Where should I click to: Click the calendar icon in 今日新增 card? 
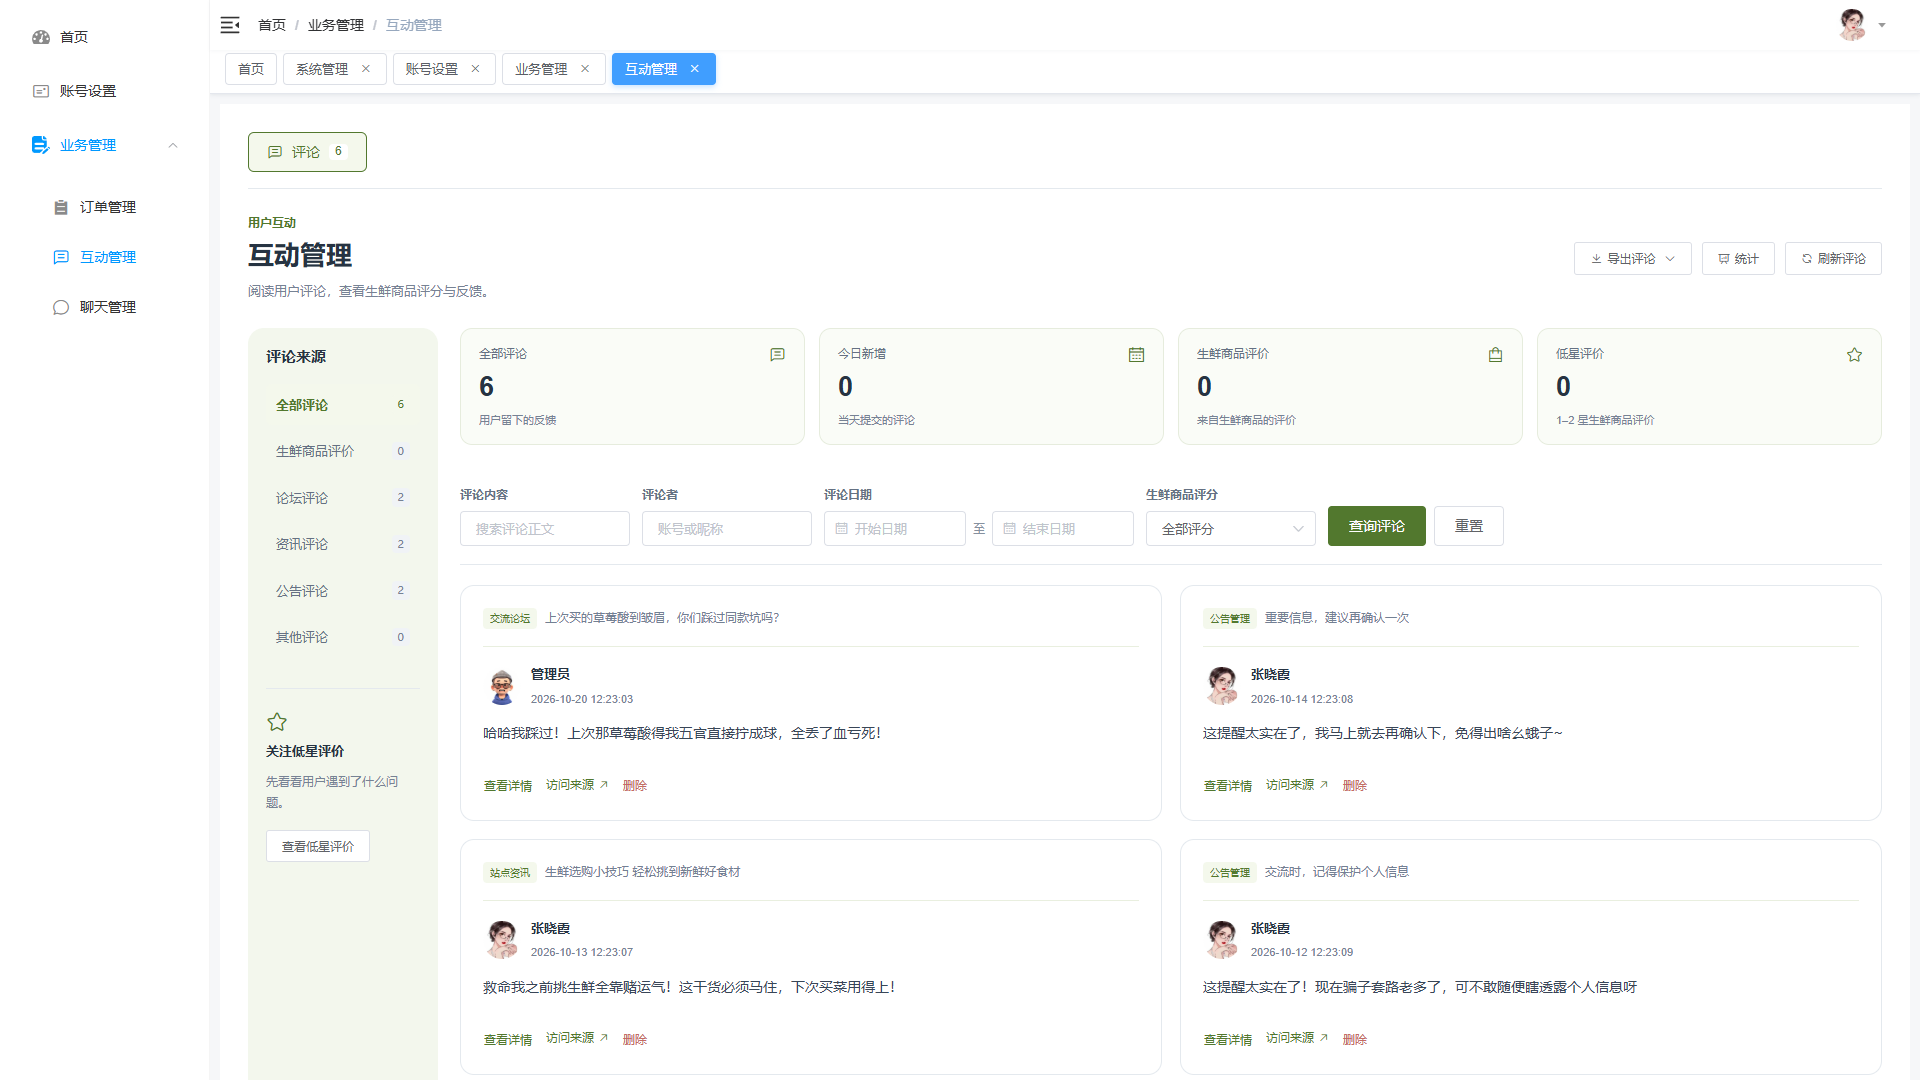(x=1136, y=355)
